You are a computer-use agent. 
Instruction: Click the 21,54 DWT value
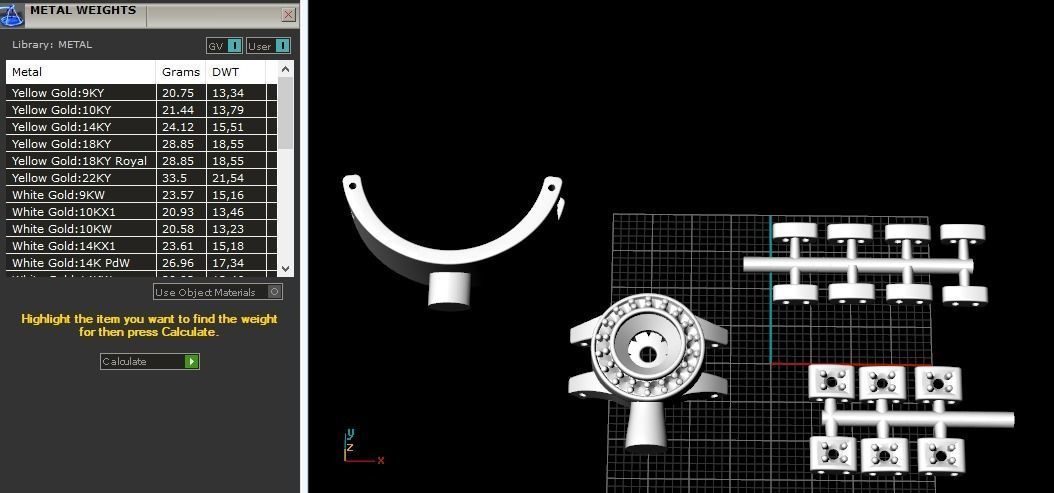click(228, 178)
